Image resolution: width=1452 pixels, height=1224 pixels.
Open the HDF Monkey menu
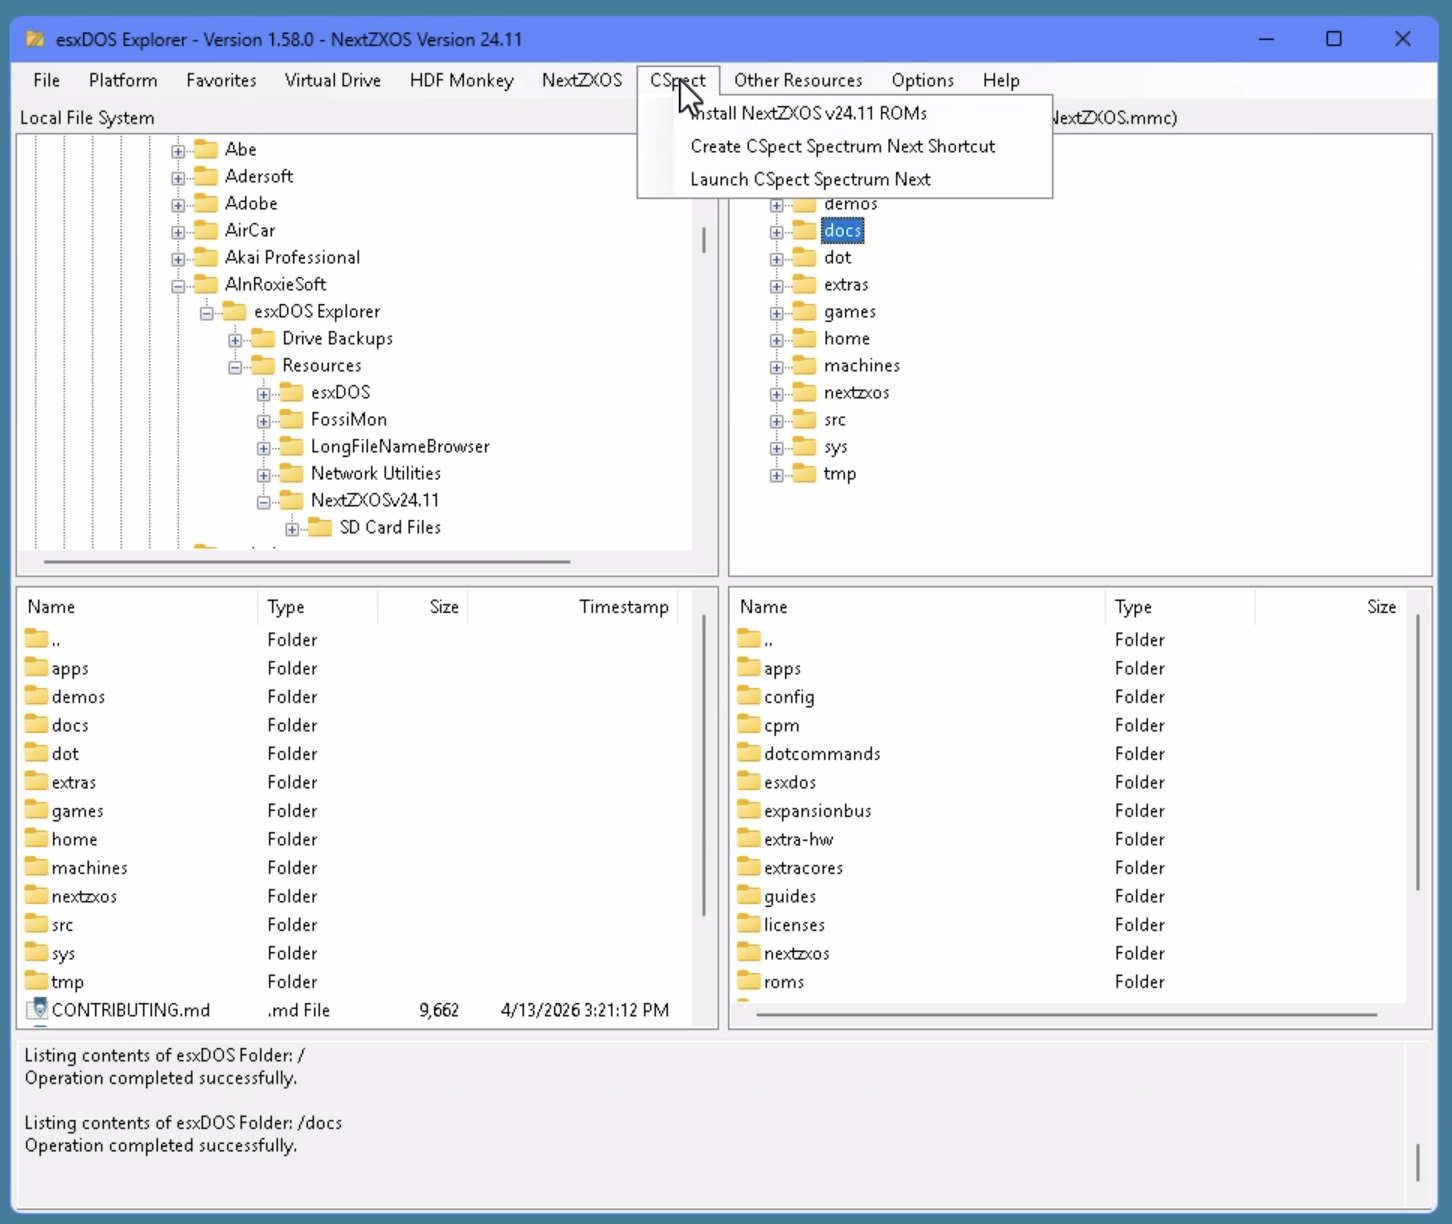(x=462, y=80)
